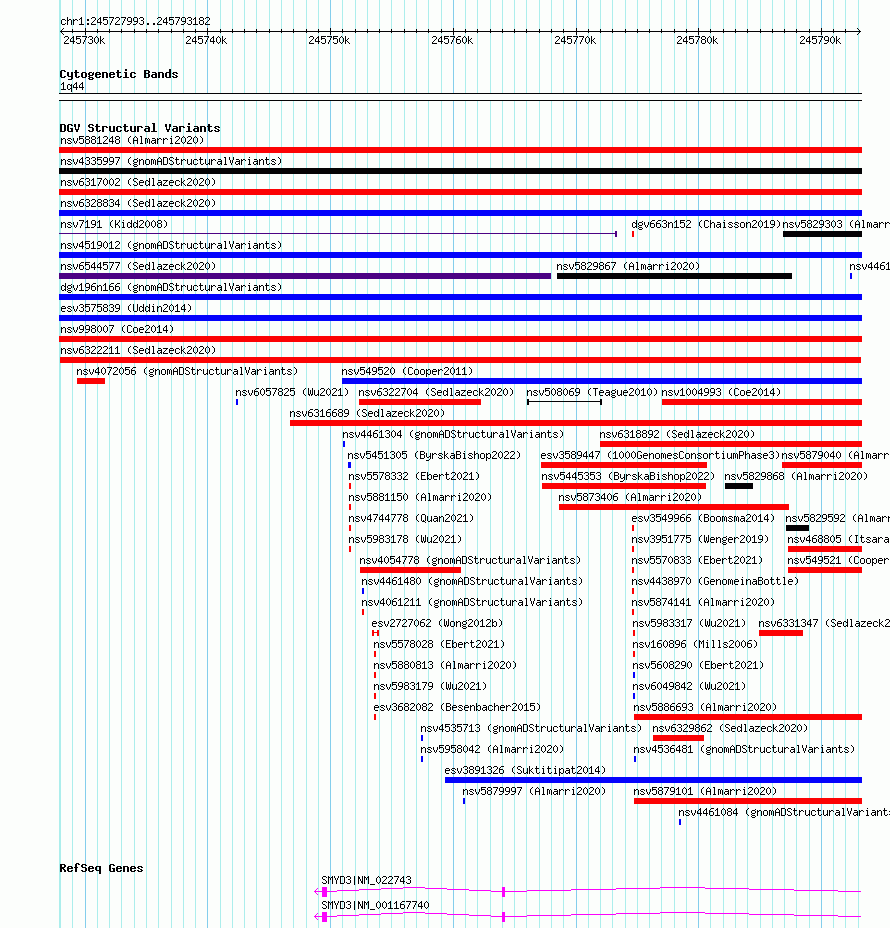The height and width of the screenshot is (928, 890).
Task: Open esv2727062 (Wong2012b) variant label
Action: [437, 623]
